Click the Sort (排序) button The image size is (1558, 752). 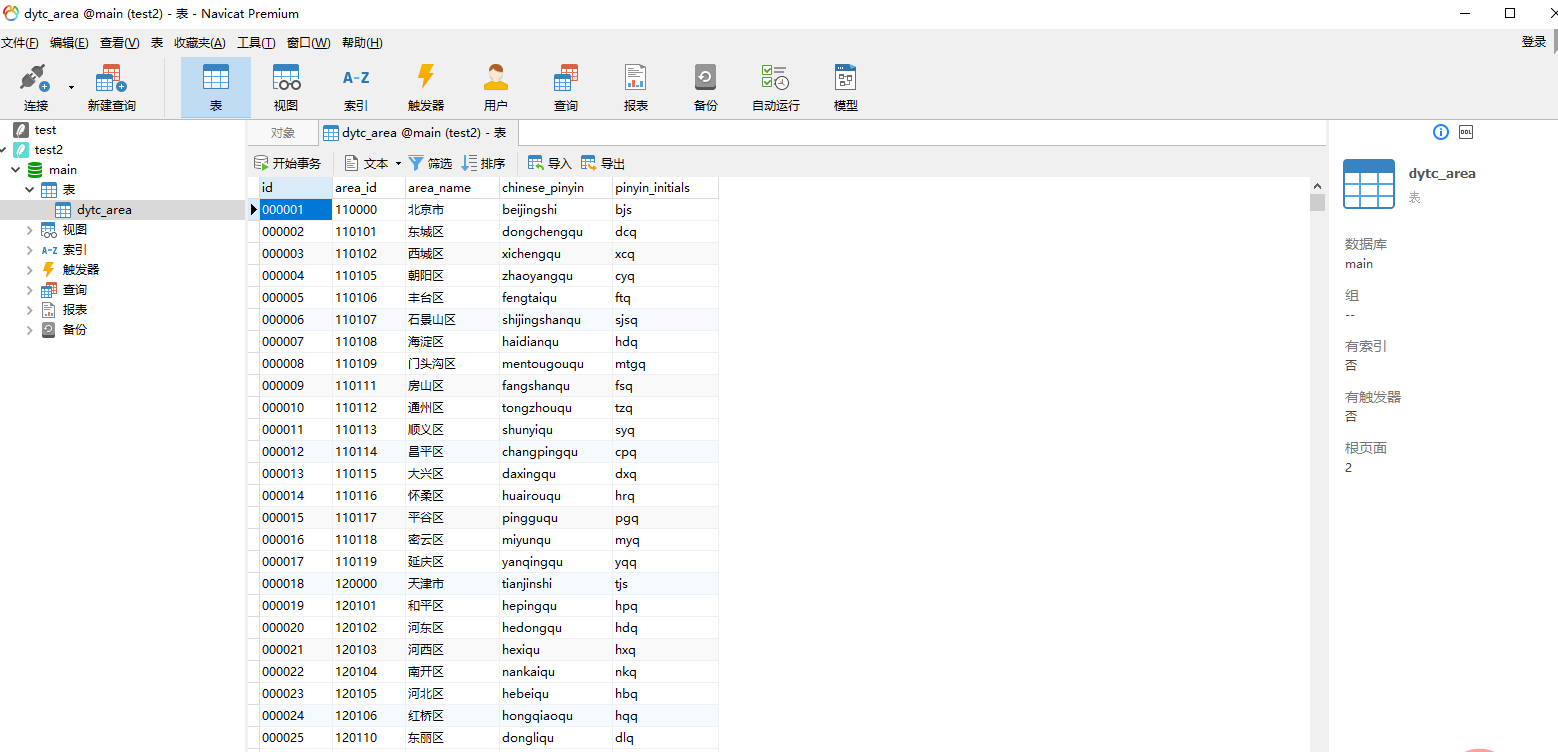(x=484, y=163)
